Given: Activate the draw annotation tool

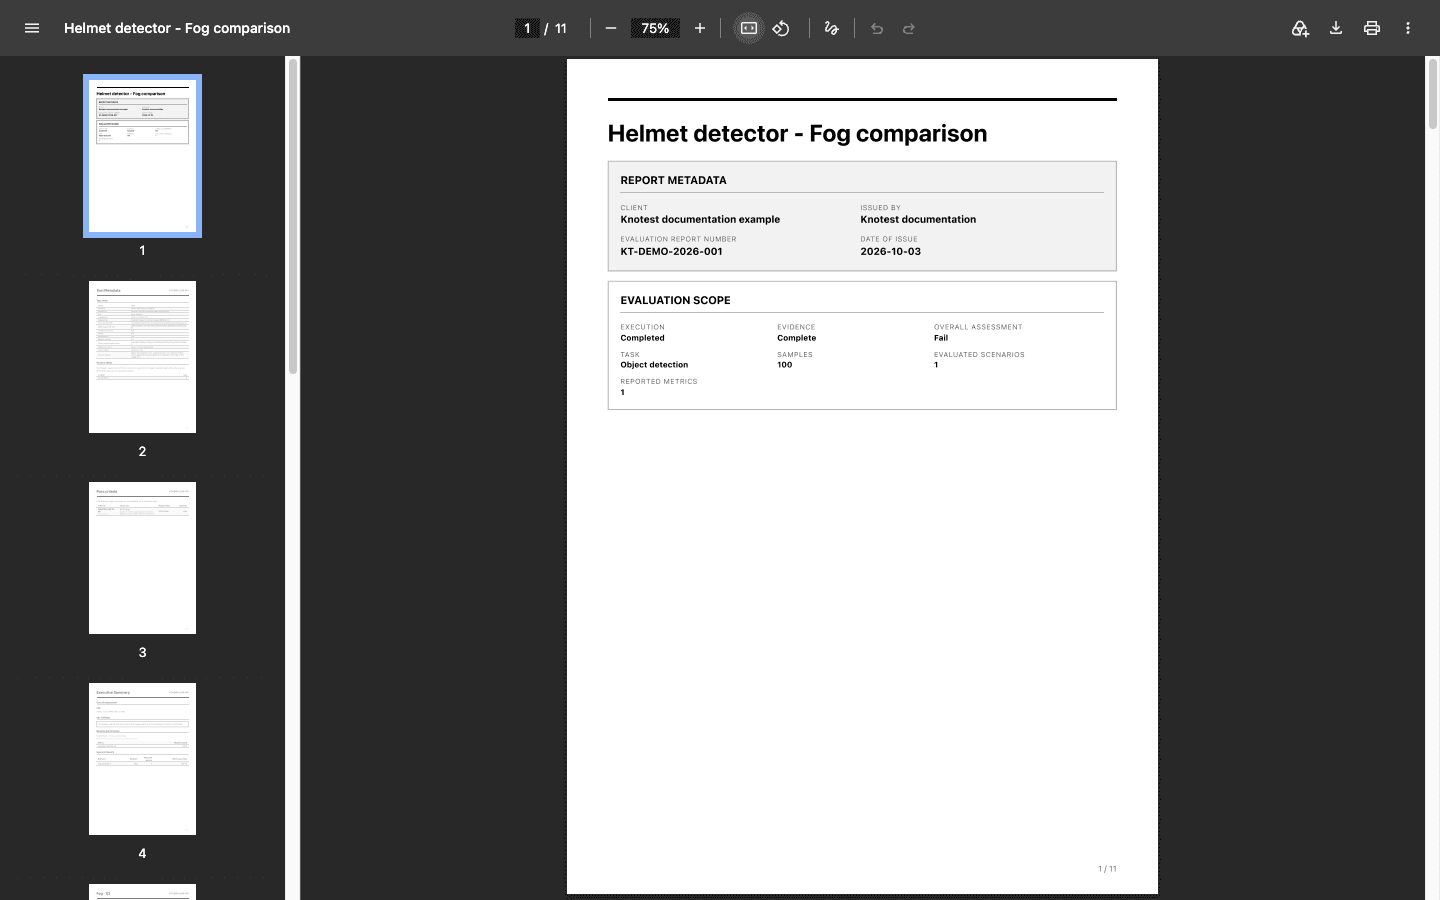Looking at the screenshot, I should pos(831,28).
